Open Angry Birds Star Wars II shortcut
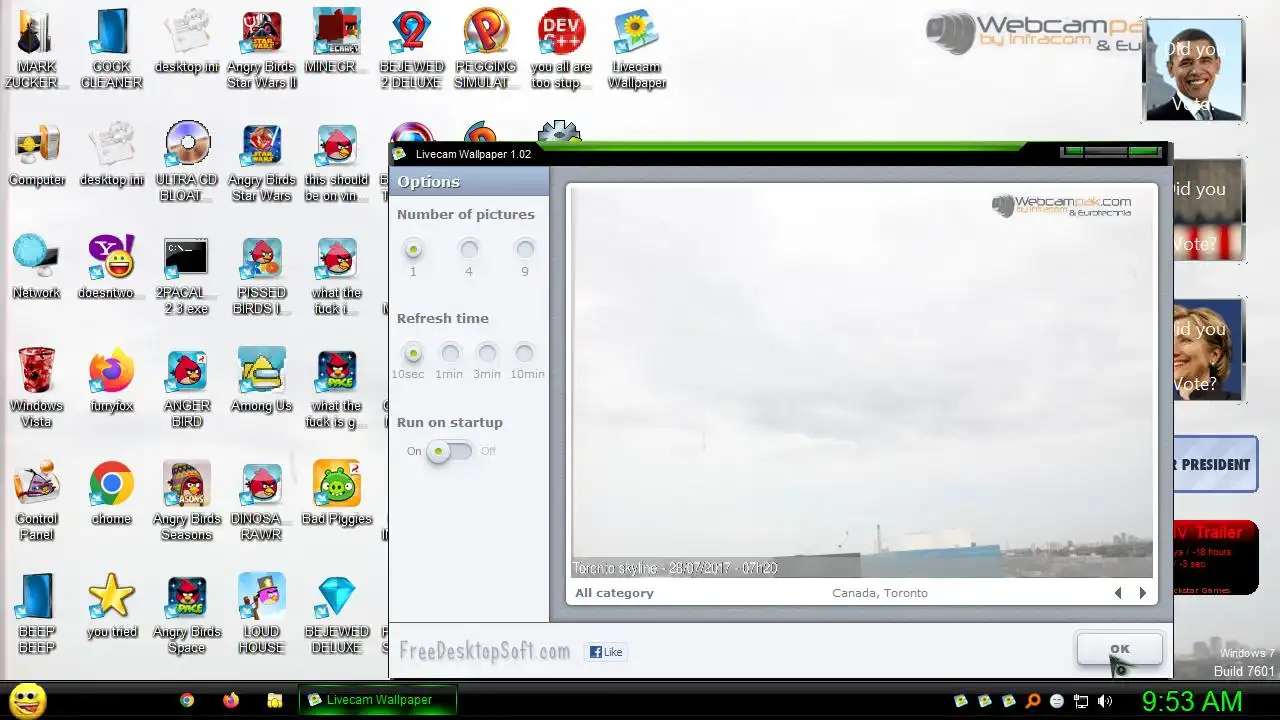 pos(261,48)
